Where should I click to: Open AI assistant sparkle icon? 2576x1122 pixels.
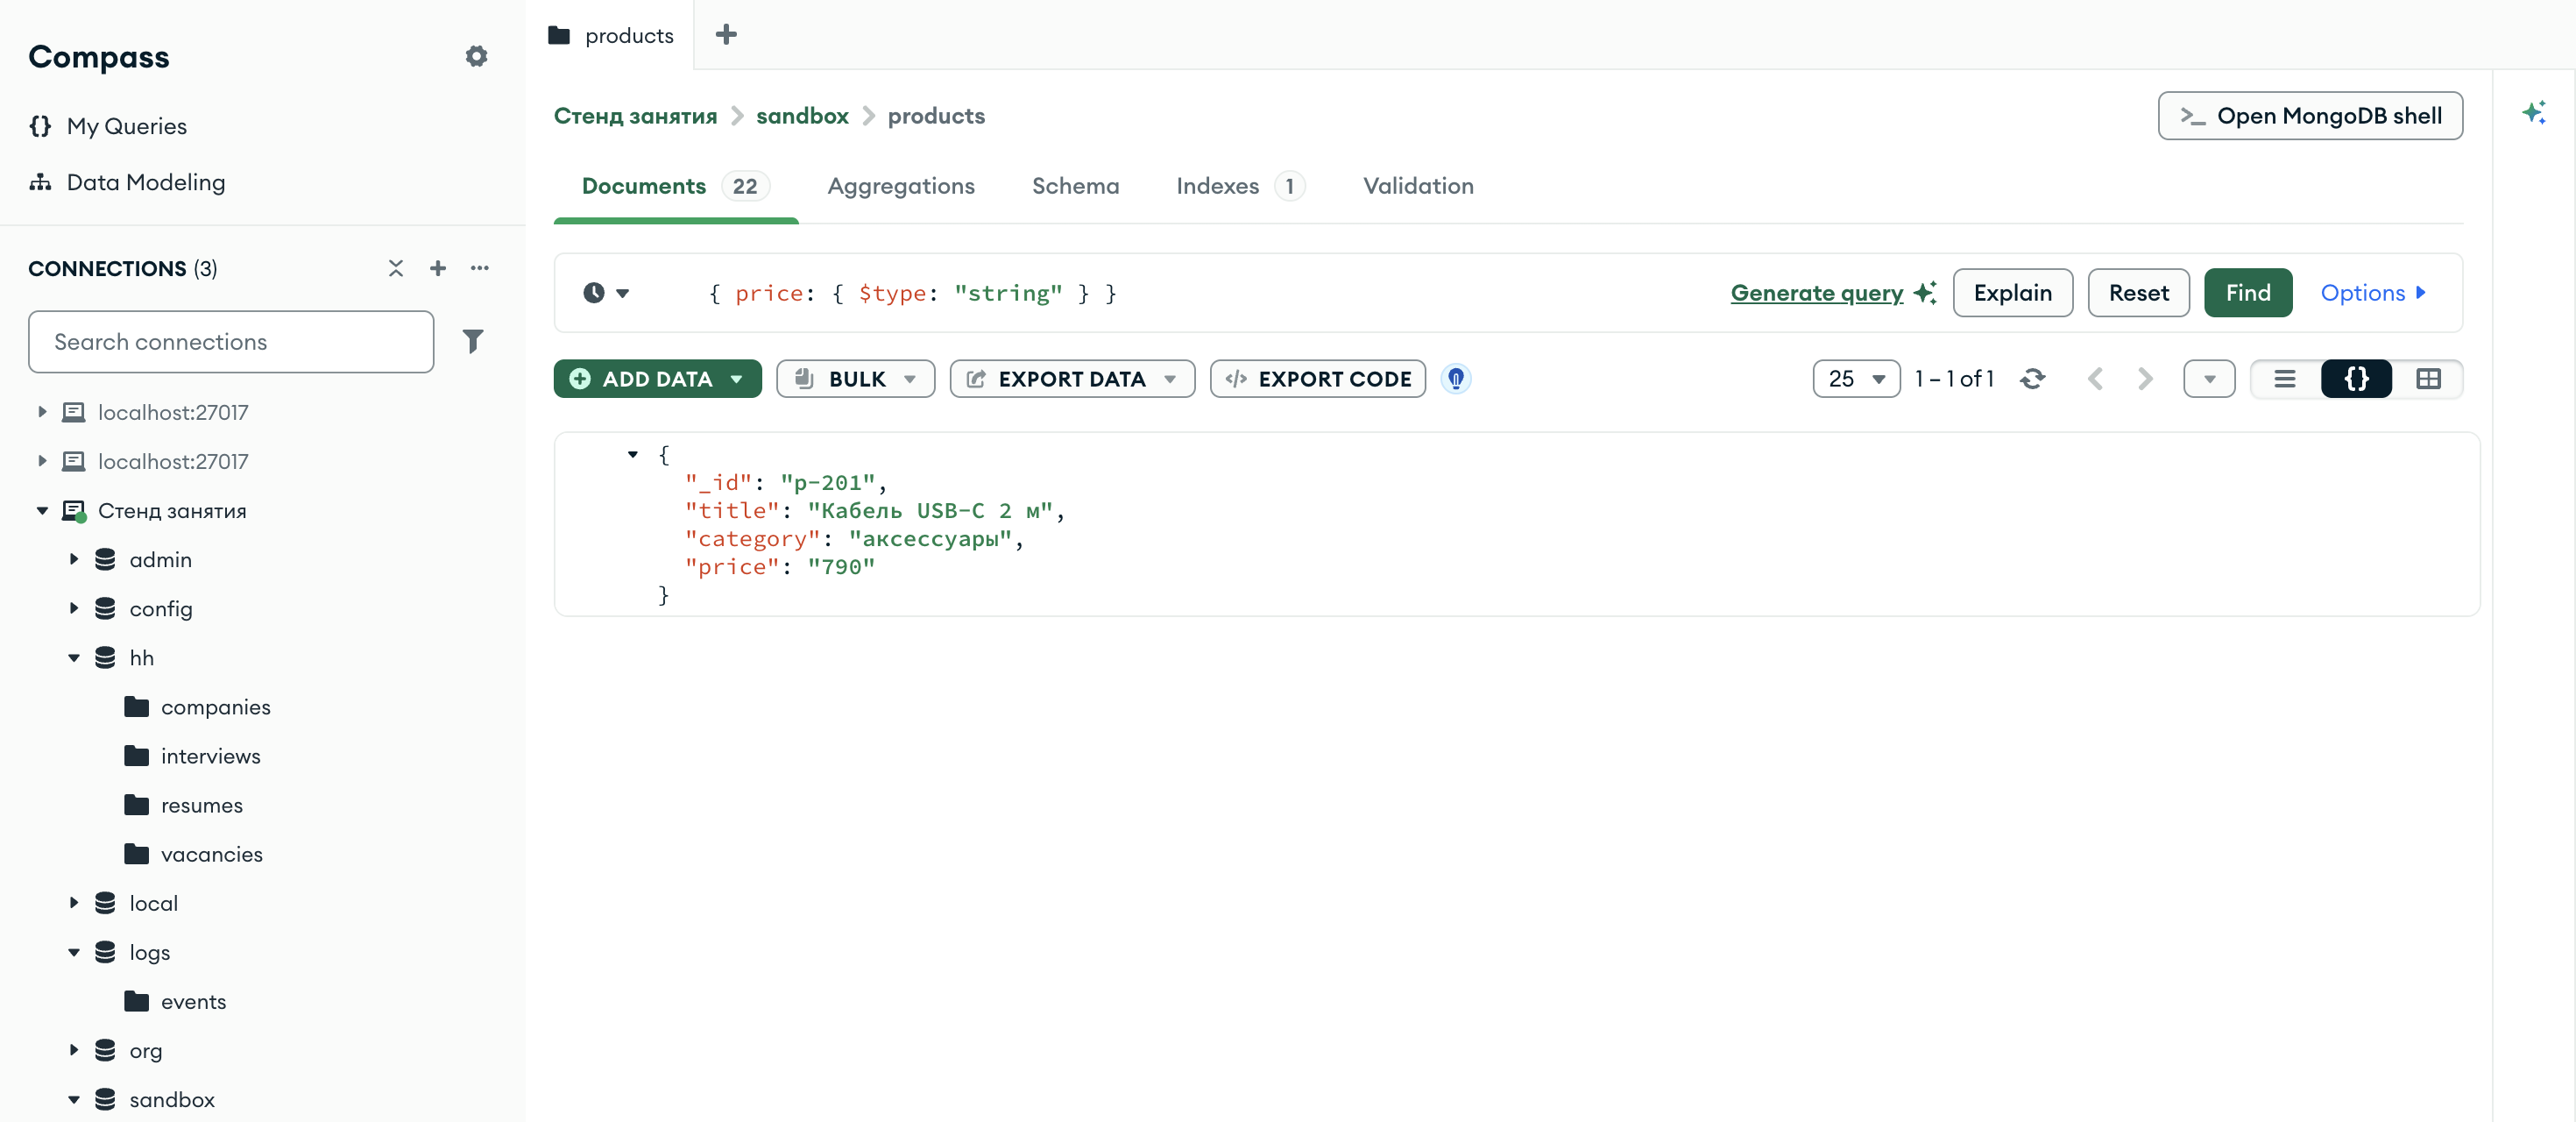(2533, 112)
